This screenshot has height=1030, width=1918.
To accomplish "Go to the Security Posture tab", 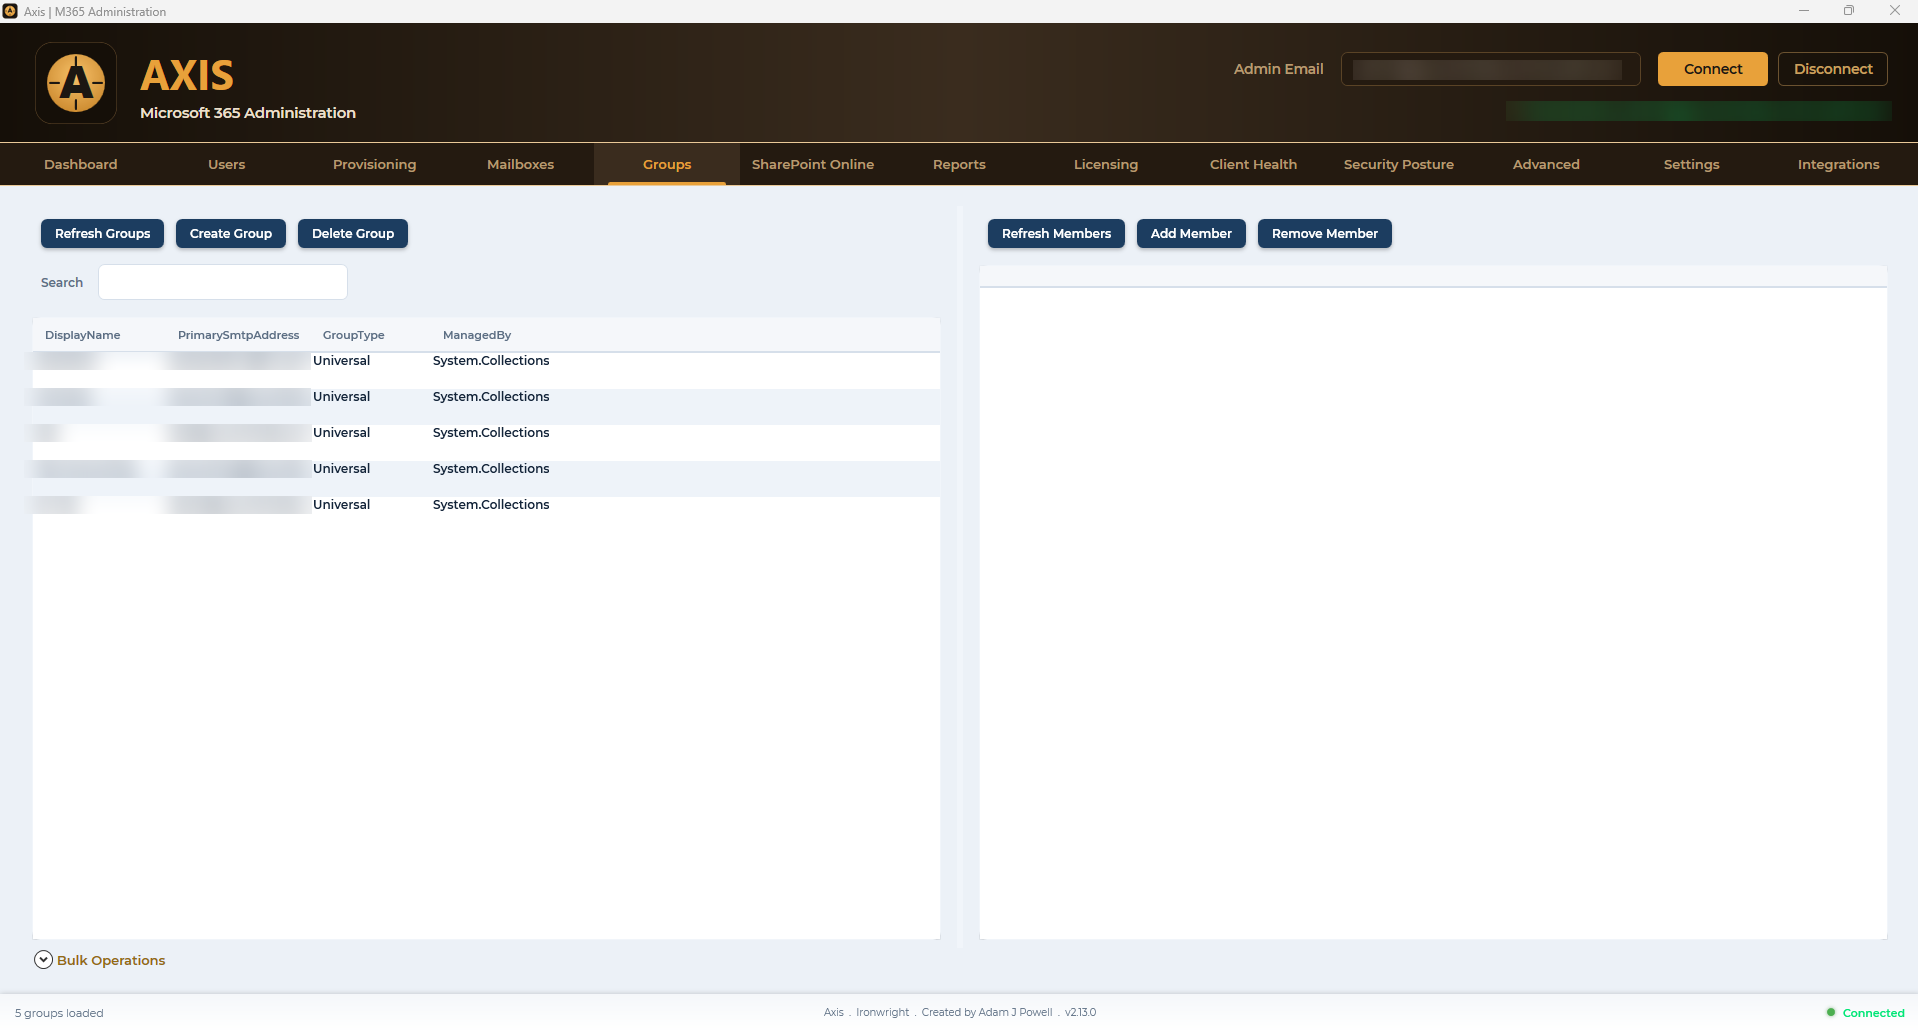I will pos(1399,164).
